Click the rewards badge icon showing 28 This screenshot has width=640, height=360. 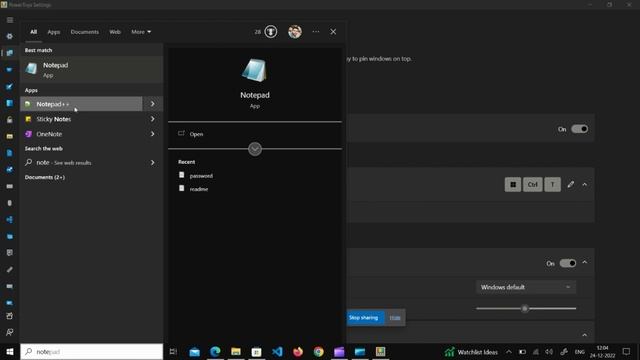pyautogui.click(x=271, y=31)
